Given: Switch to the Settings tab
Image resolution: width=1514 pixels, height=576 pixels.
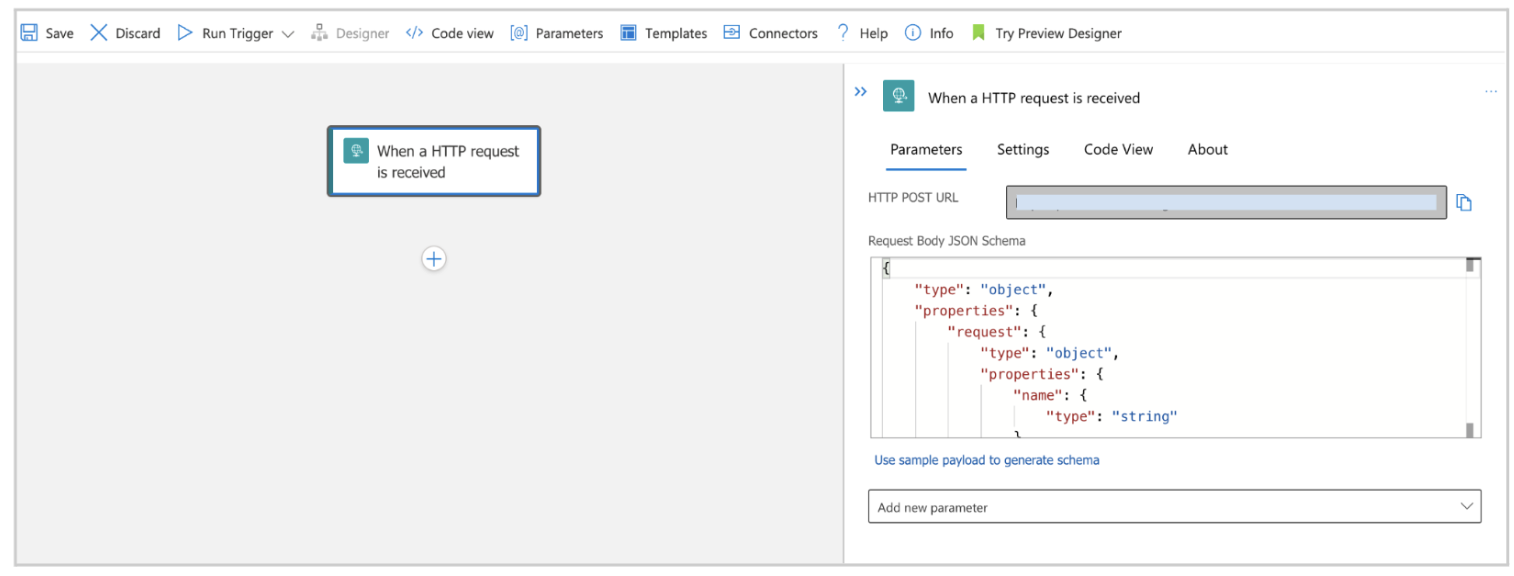Looking at the screenshot, I should point(1022,150).
